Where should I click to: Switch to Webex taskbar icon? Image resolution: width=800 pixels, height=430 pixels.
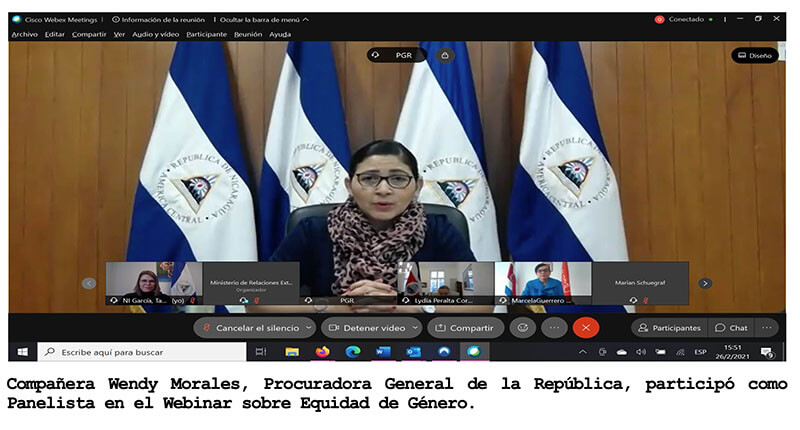coord(474,352)
